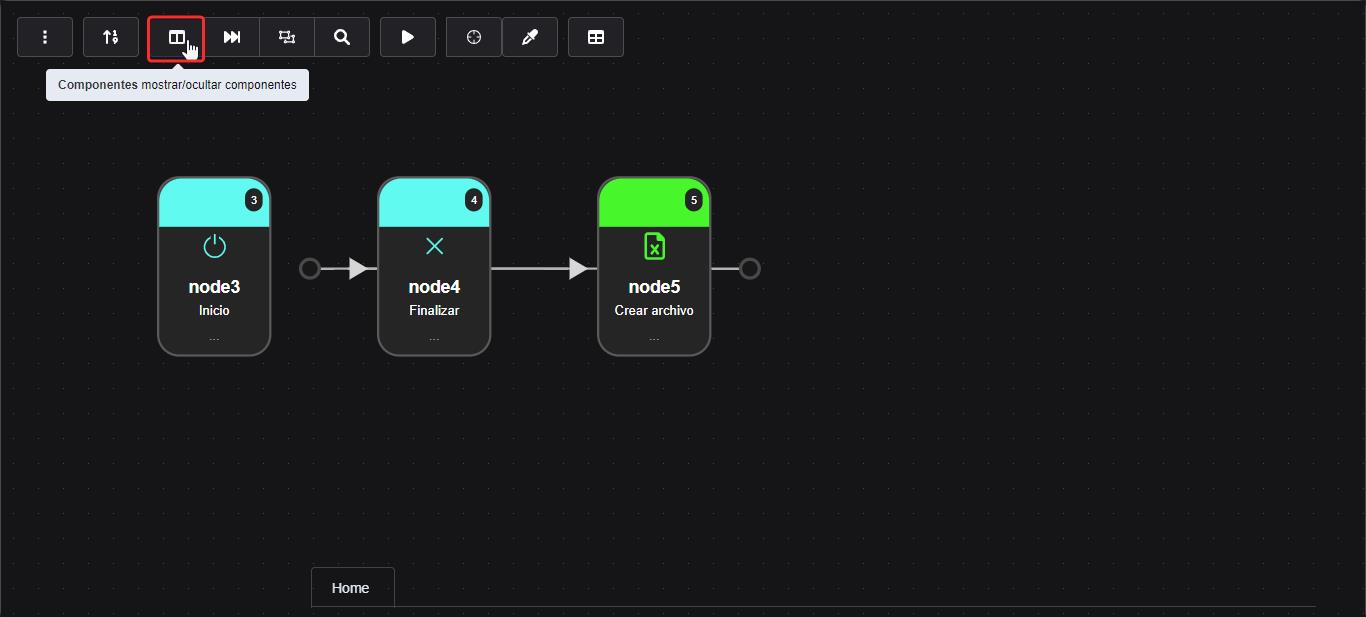Click the number 3 badge on node3
The height and width of the screenshot is (617, 1366).
[x=254, y=201]
